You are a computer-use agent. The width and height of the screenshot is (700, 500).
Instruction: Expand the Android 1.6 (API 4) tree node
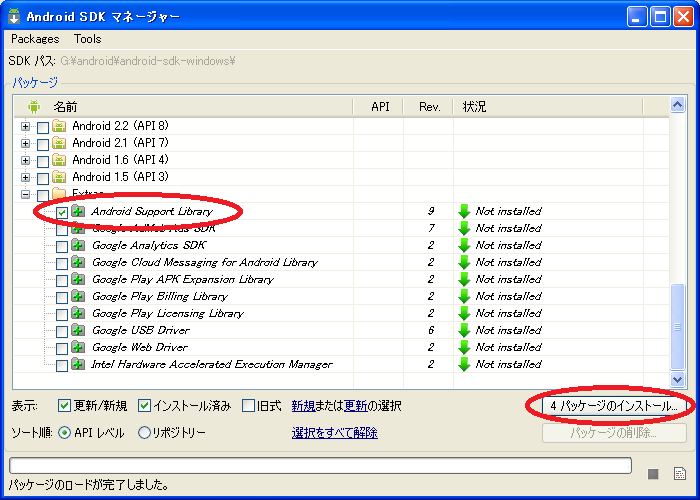[26, 160]
